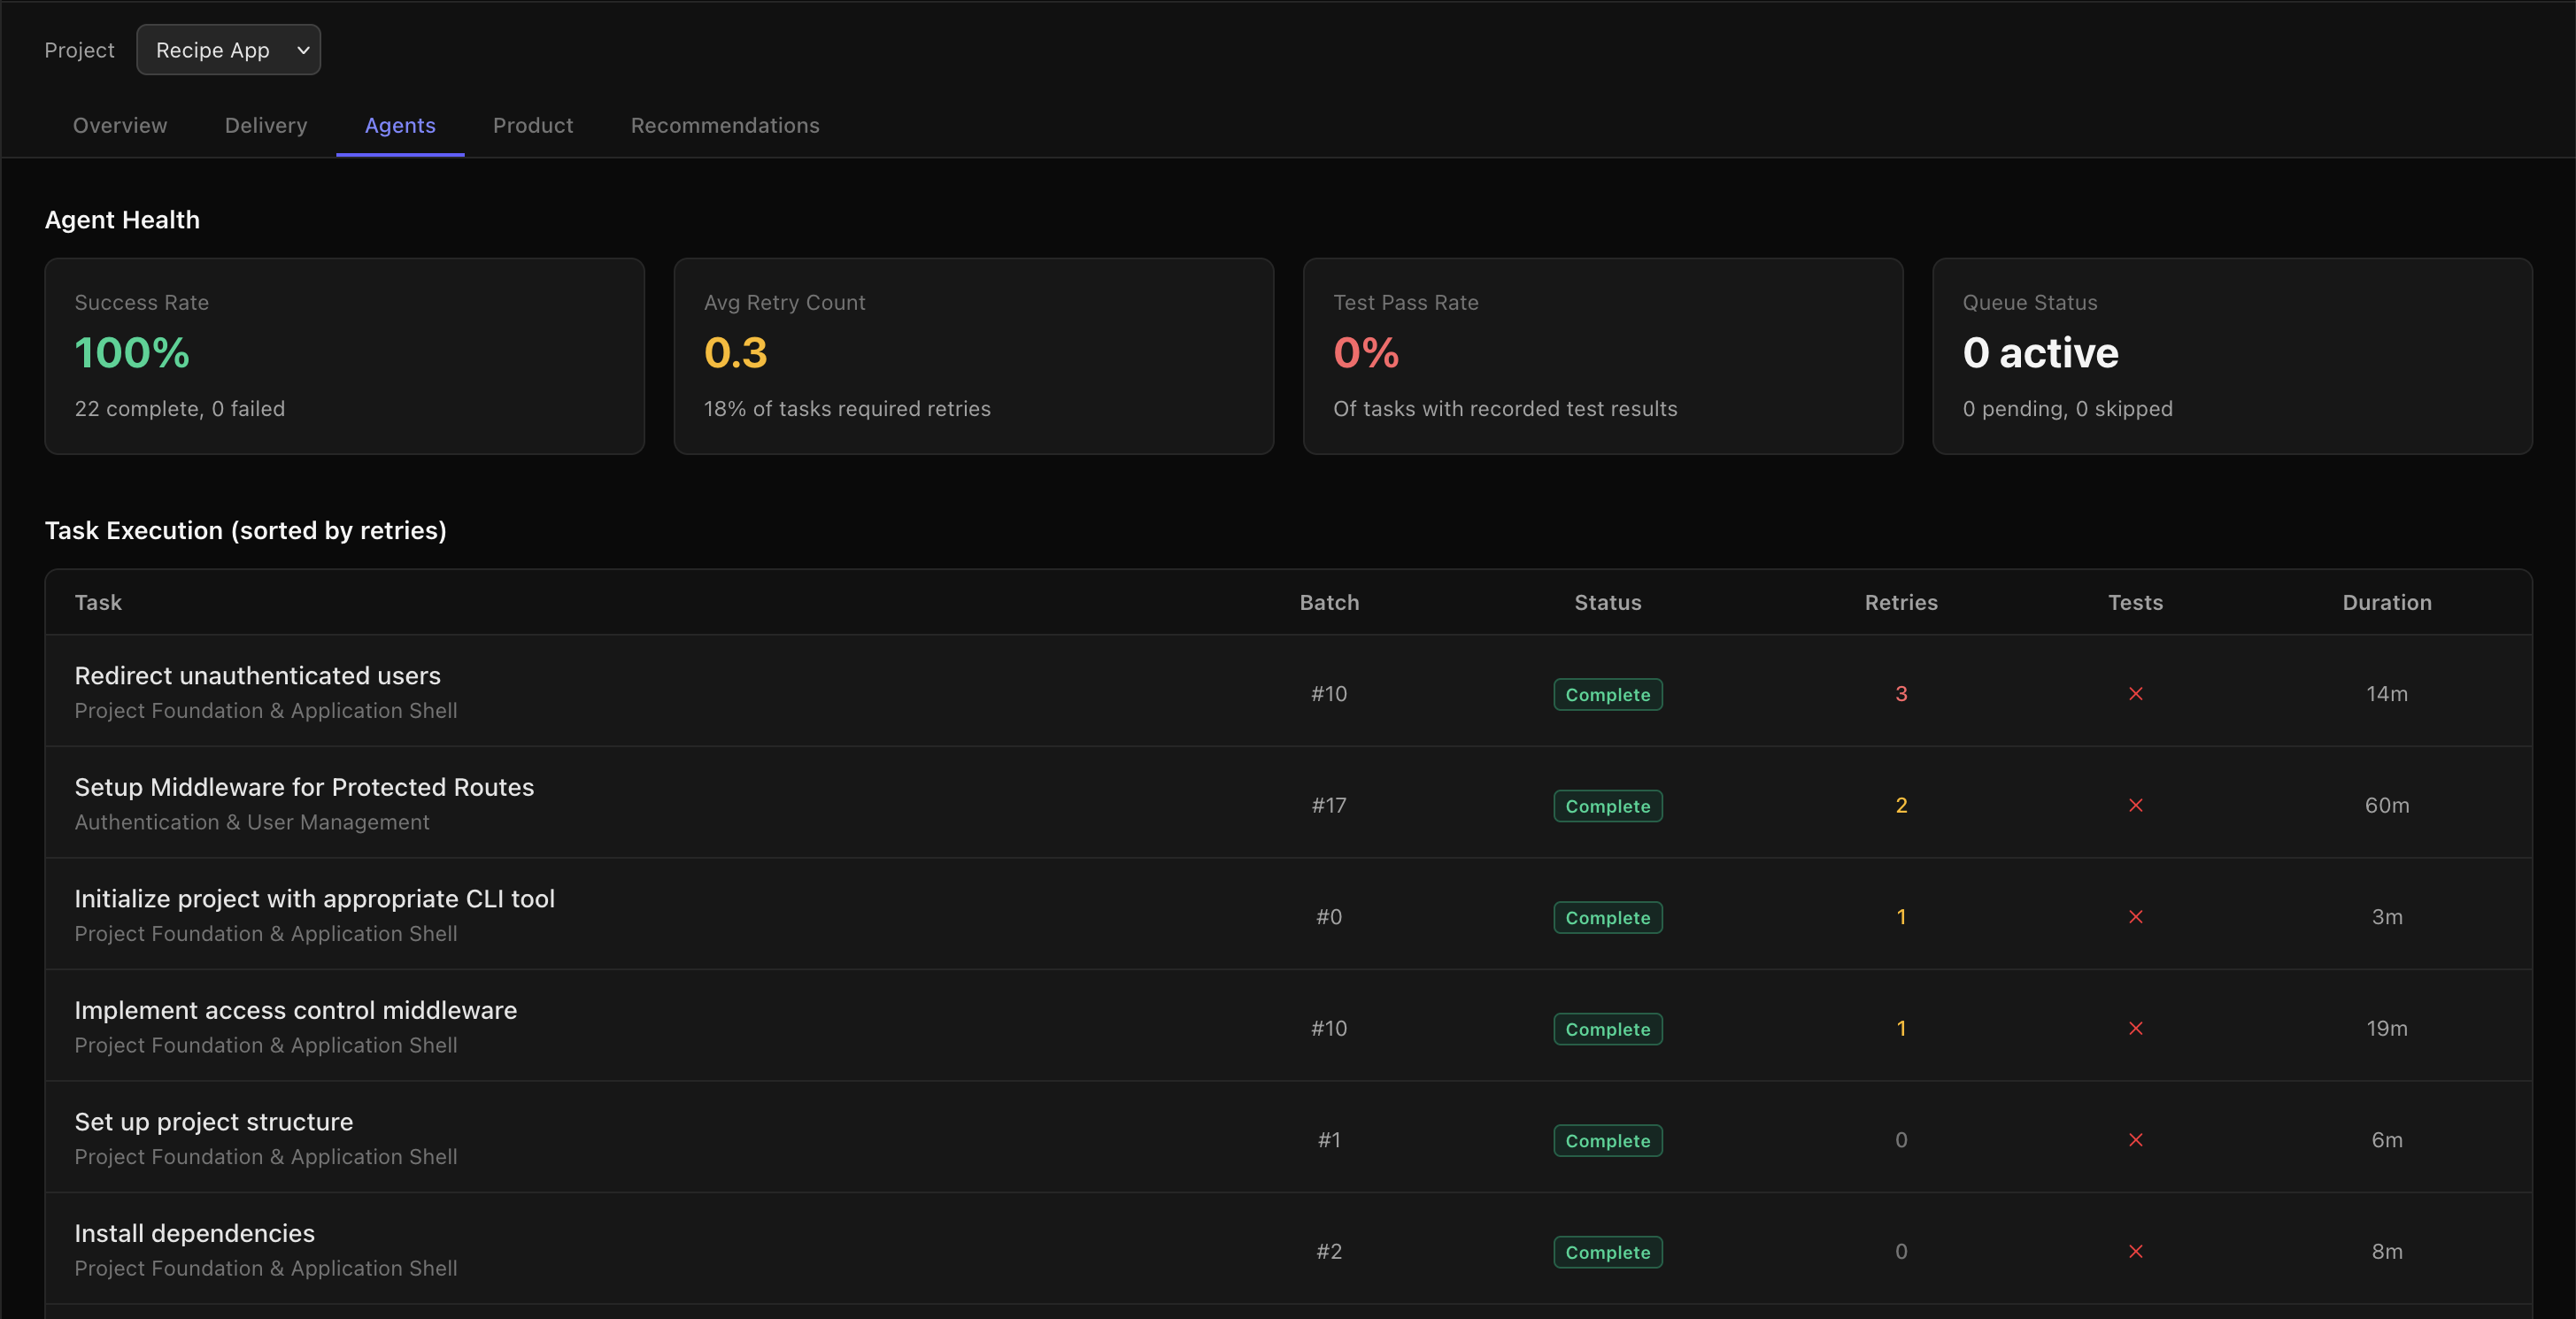Switch to the Delivery tab
Image resolution: width=2576 pixels, height=1319 pixels.
pos(266,125)
